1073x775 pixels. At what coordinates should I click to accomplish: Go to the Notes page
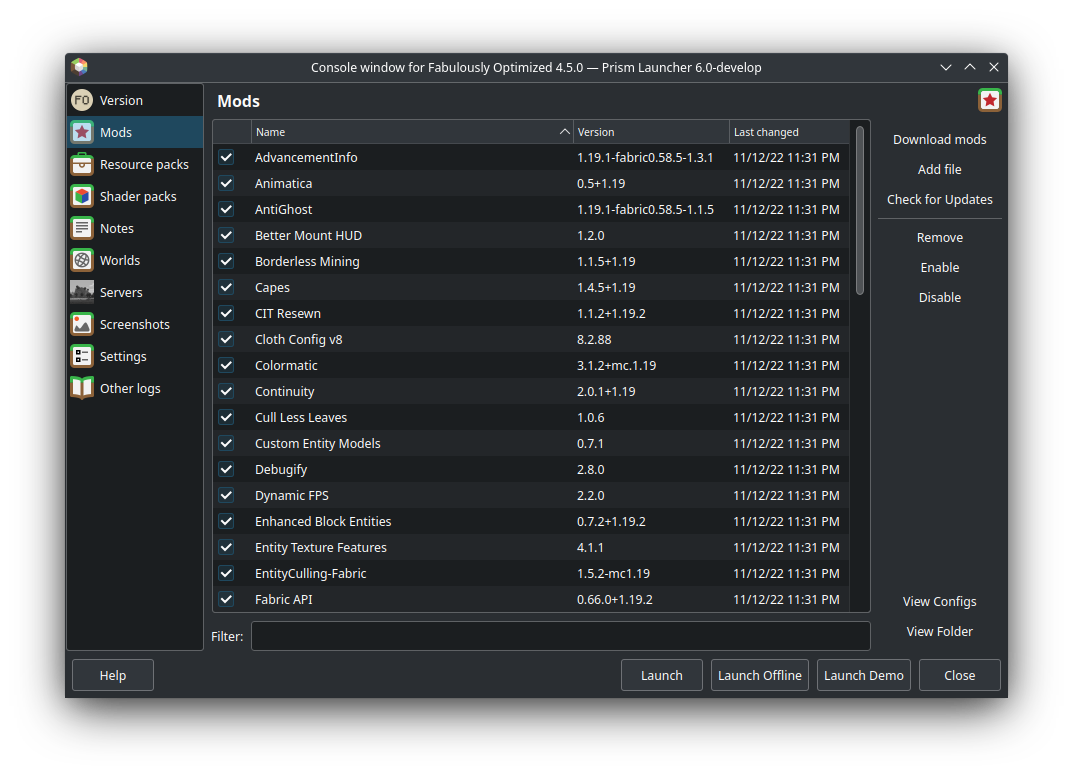(135, 228)
